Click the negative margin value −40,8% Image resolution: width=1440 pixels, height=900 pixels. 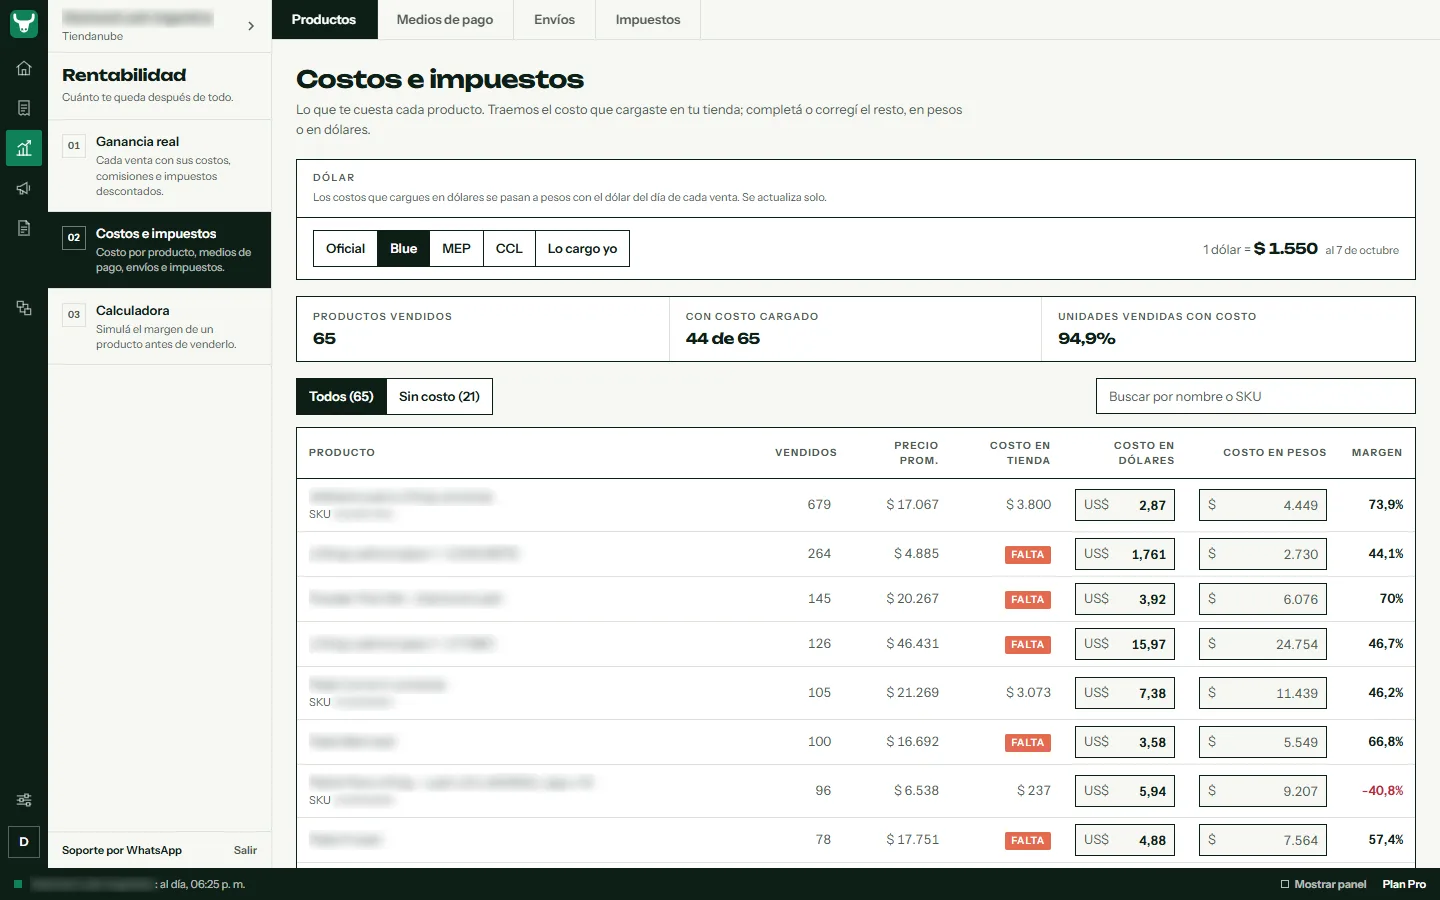[x=1382, y=791]
